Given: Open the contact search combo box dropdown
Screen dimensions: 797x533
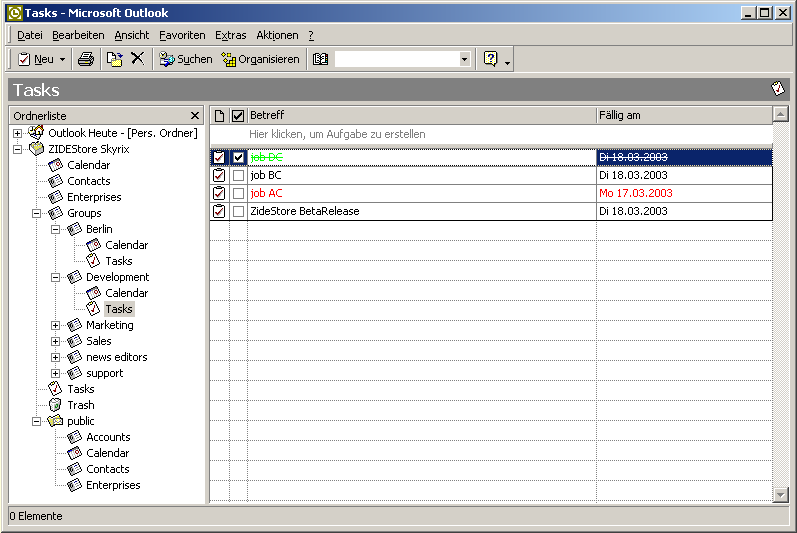Looking at the screenshot, I should pyautogui.click(x=464, y=59).
